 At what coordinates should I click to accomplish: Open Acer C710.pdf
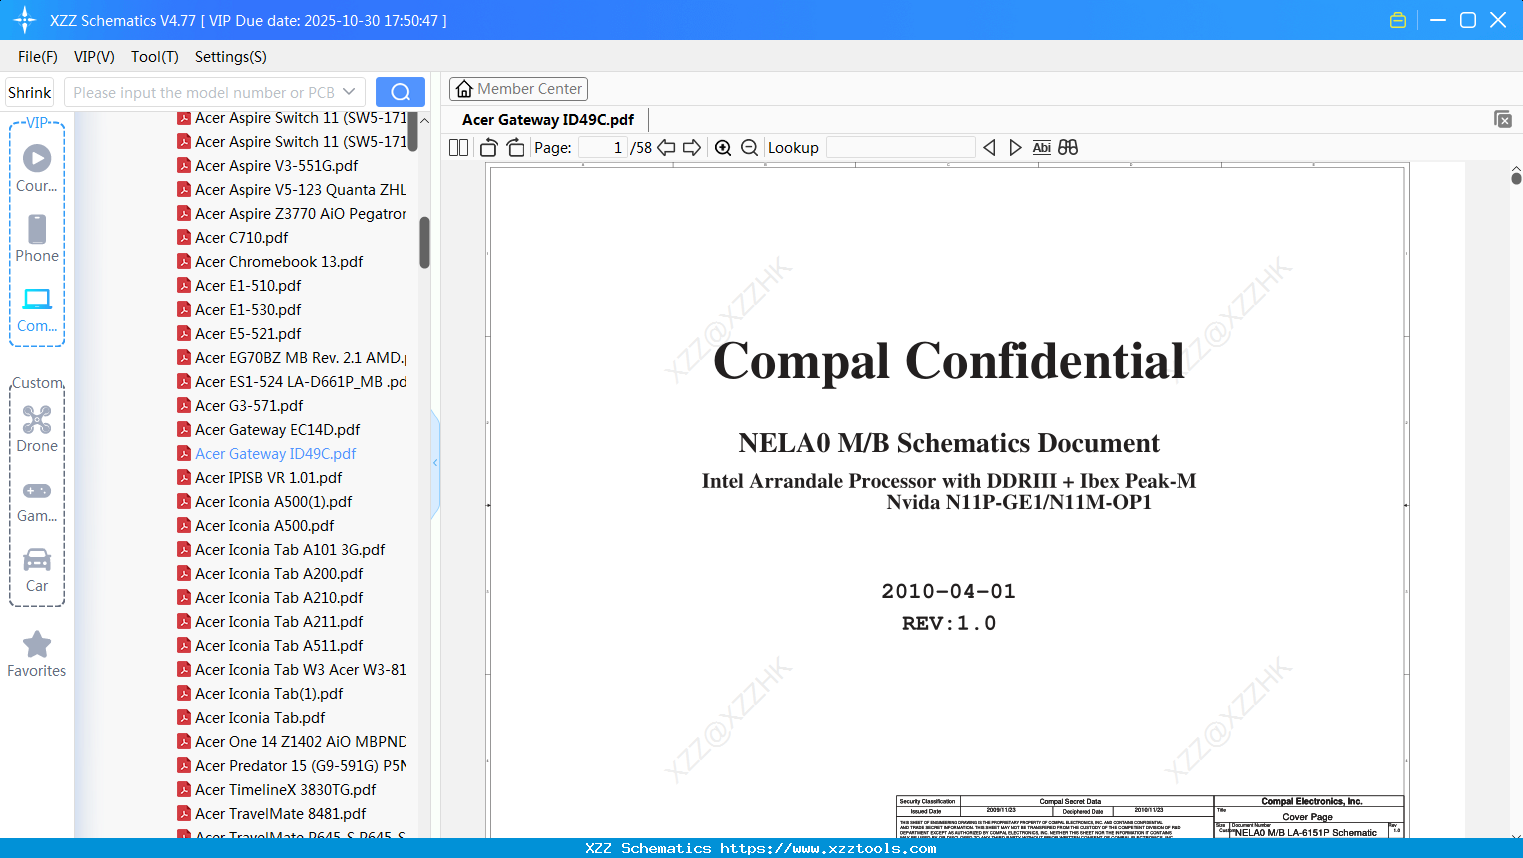[x=232, y=238]
